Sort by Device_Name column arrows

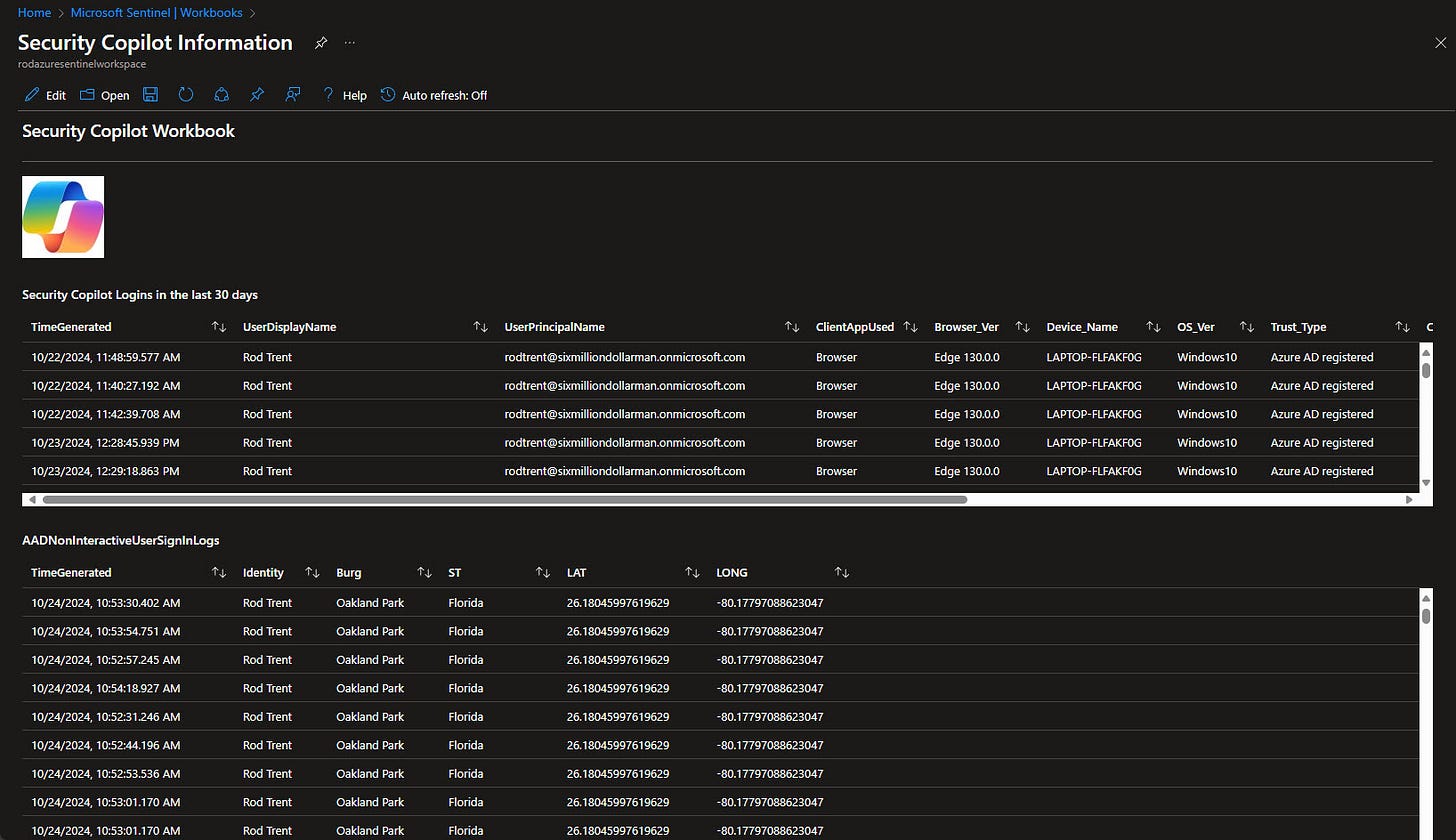[x=1154, y=327]
